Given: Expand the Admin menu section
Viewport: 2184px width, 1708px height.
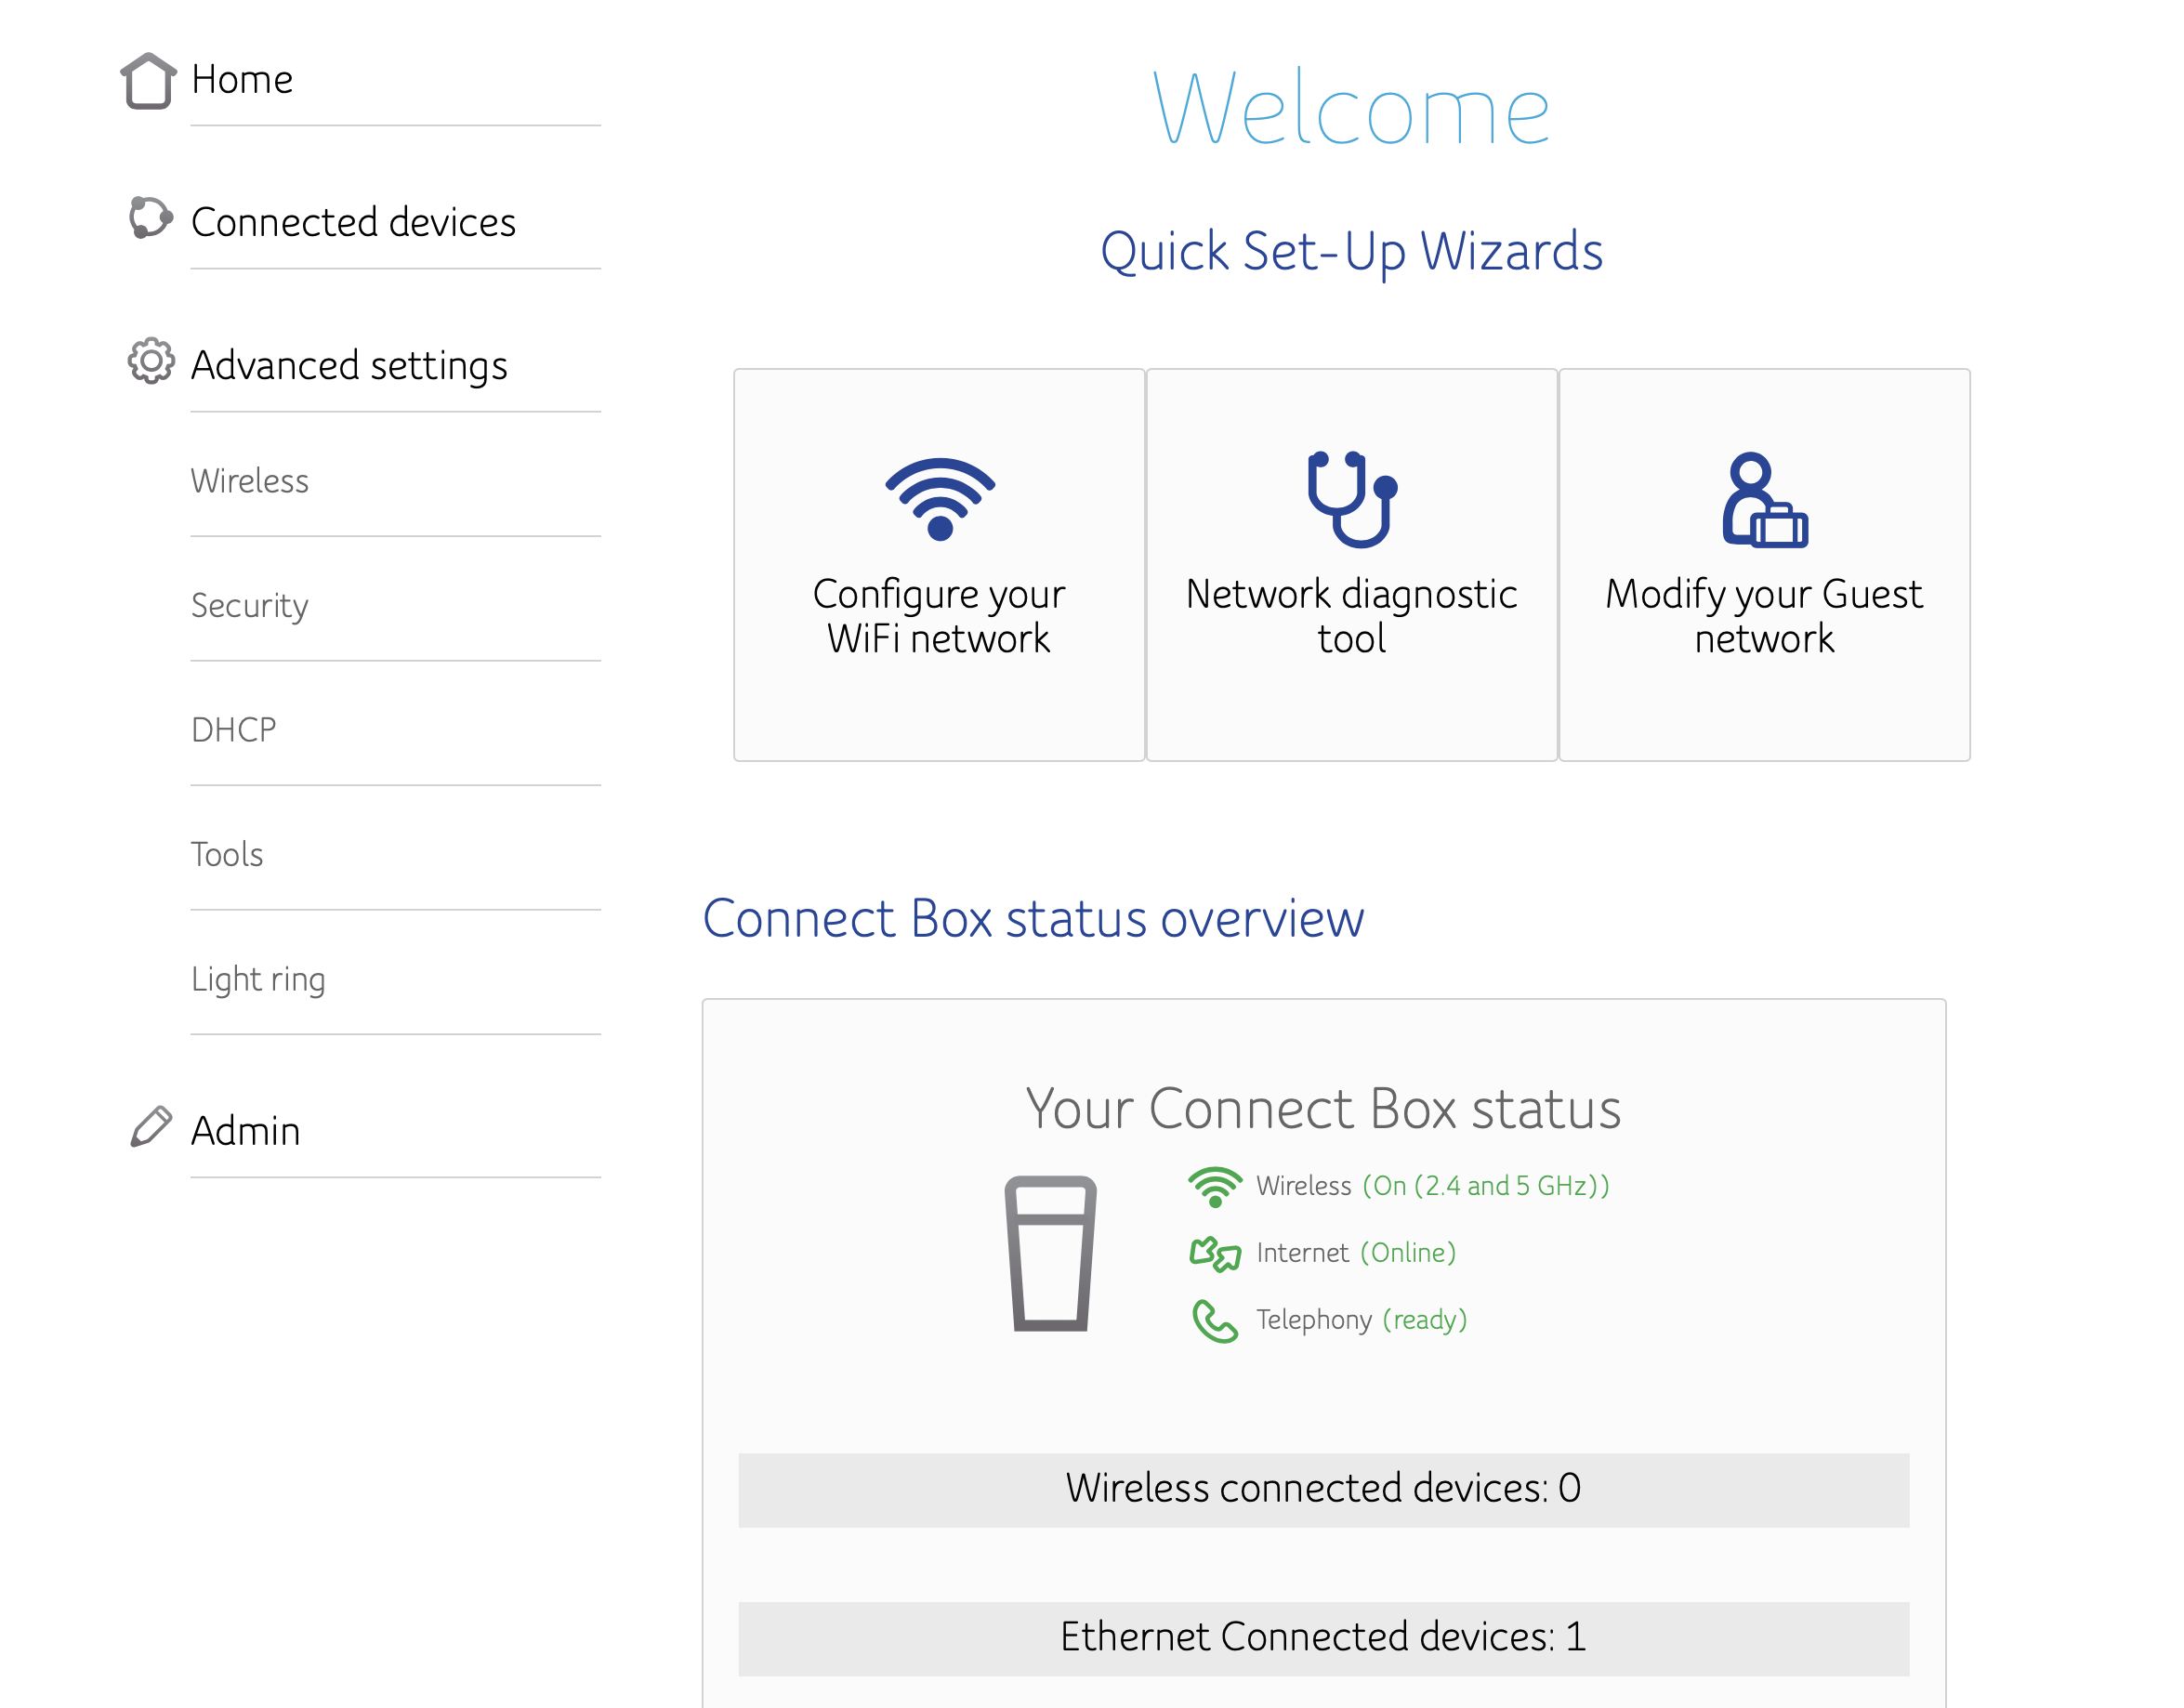Looking at the screenshot, I should [x=246, y=1131].
